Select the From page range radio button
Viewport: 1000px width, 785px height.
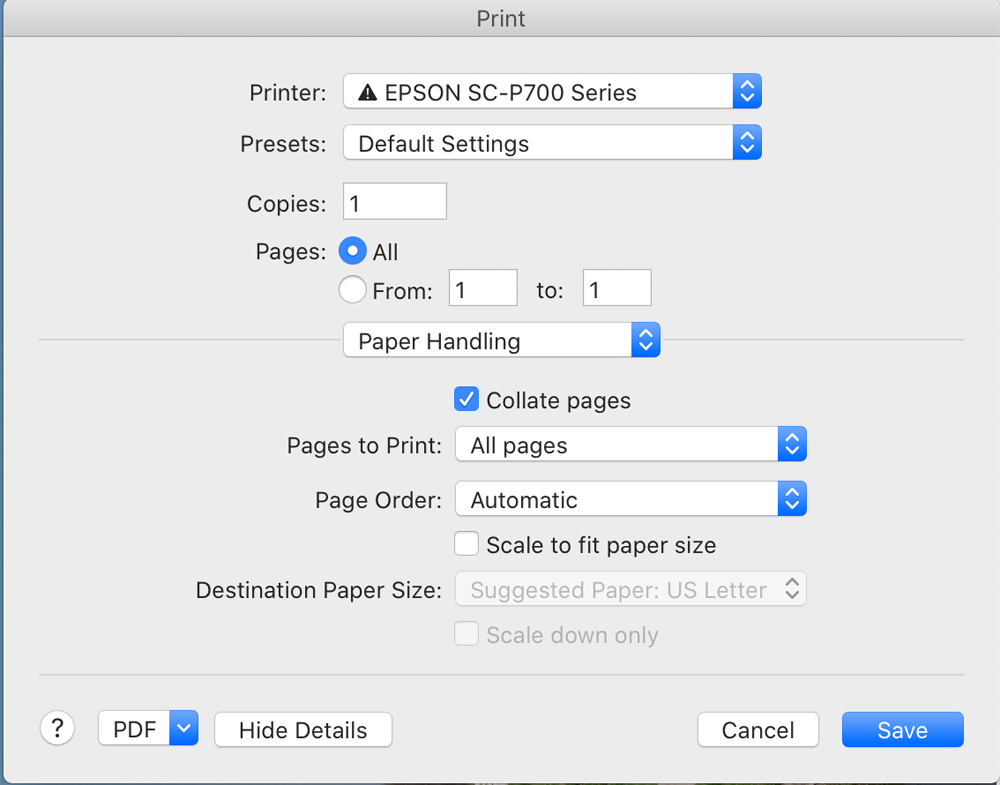(x=352, y=290)
